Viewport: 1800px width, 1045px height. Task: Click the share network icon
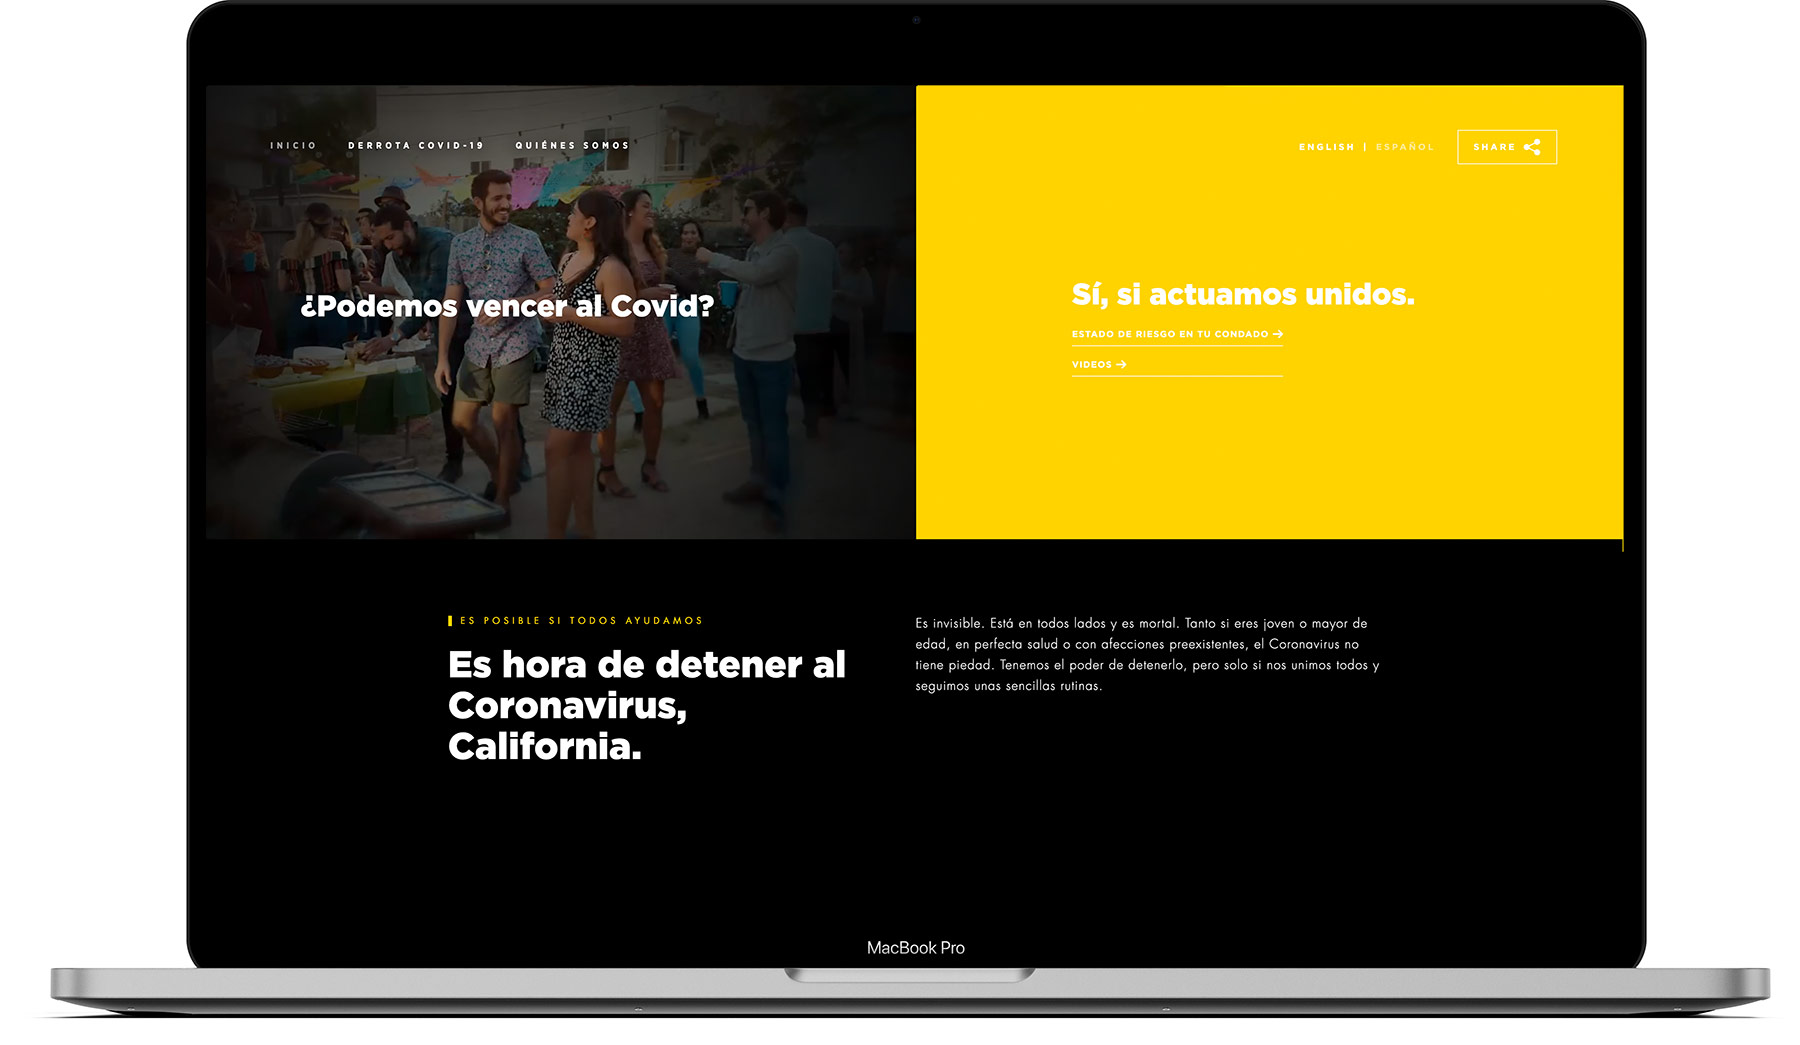coord(1532,147)
